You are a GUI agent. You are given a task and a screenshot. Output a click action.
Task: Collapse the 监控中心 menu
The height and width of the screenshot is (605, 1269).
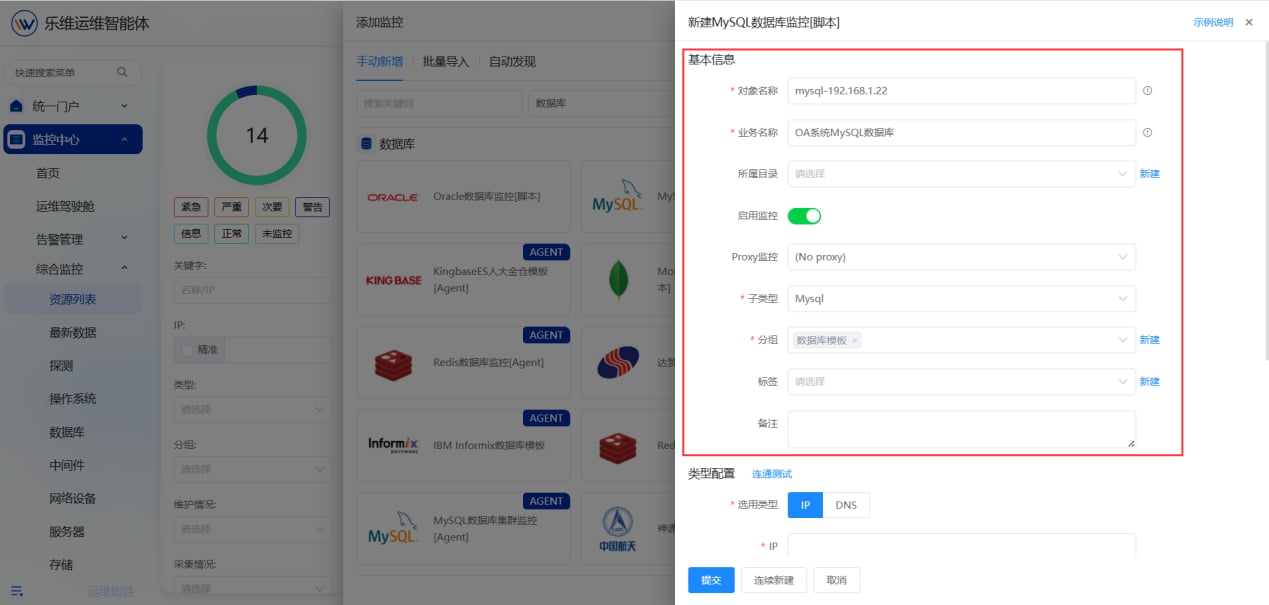[x=124, y=140]
